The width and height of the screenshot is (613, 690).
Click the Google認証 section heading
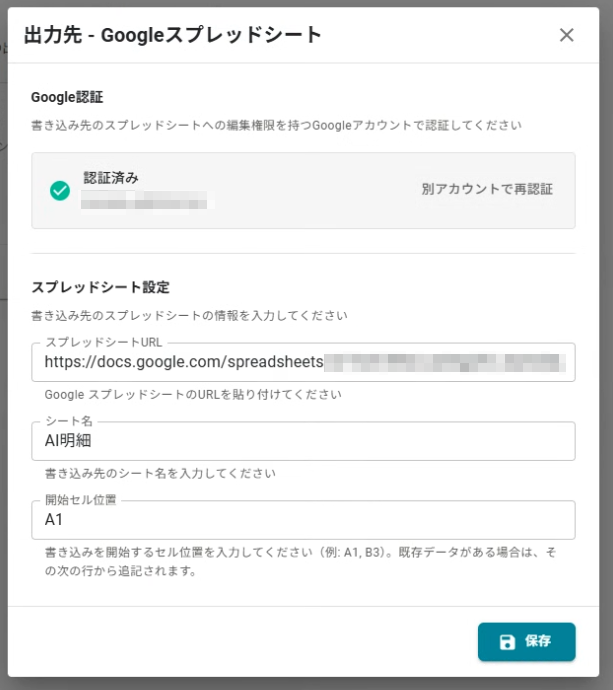[67, 97]
